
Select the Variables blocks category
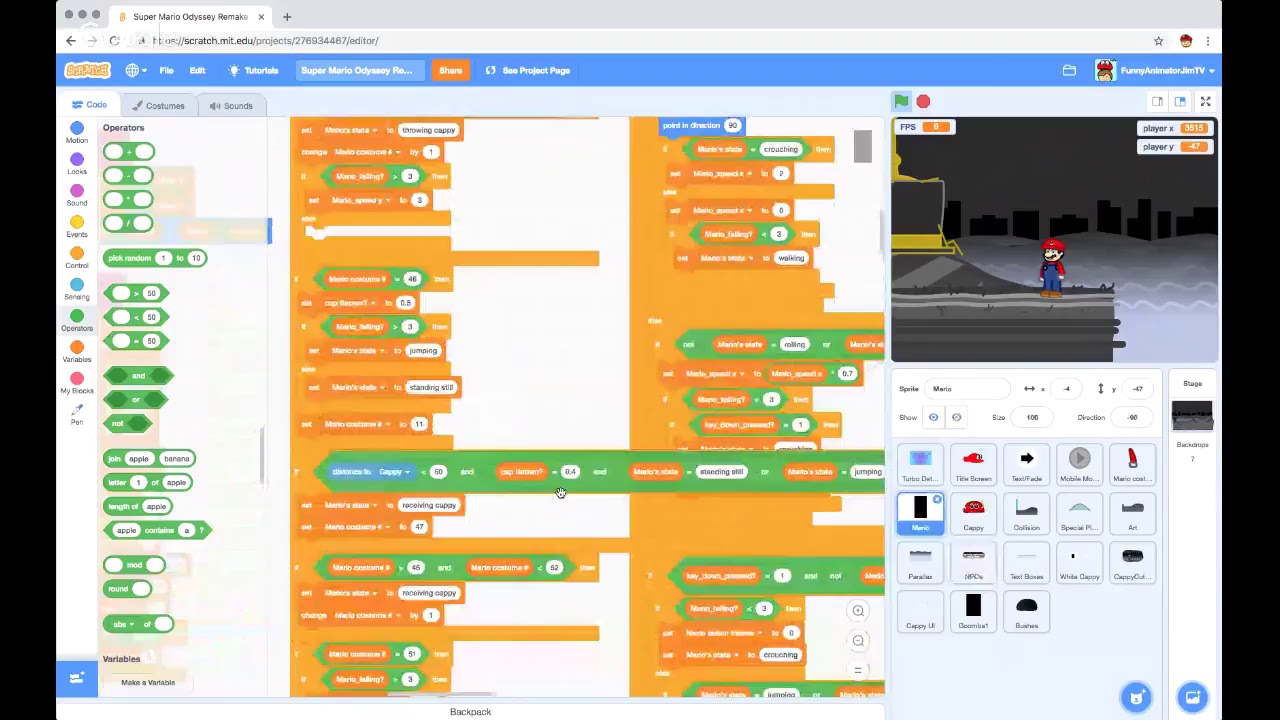(77, 352)
